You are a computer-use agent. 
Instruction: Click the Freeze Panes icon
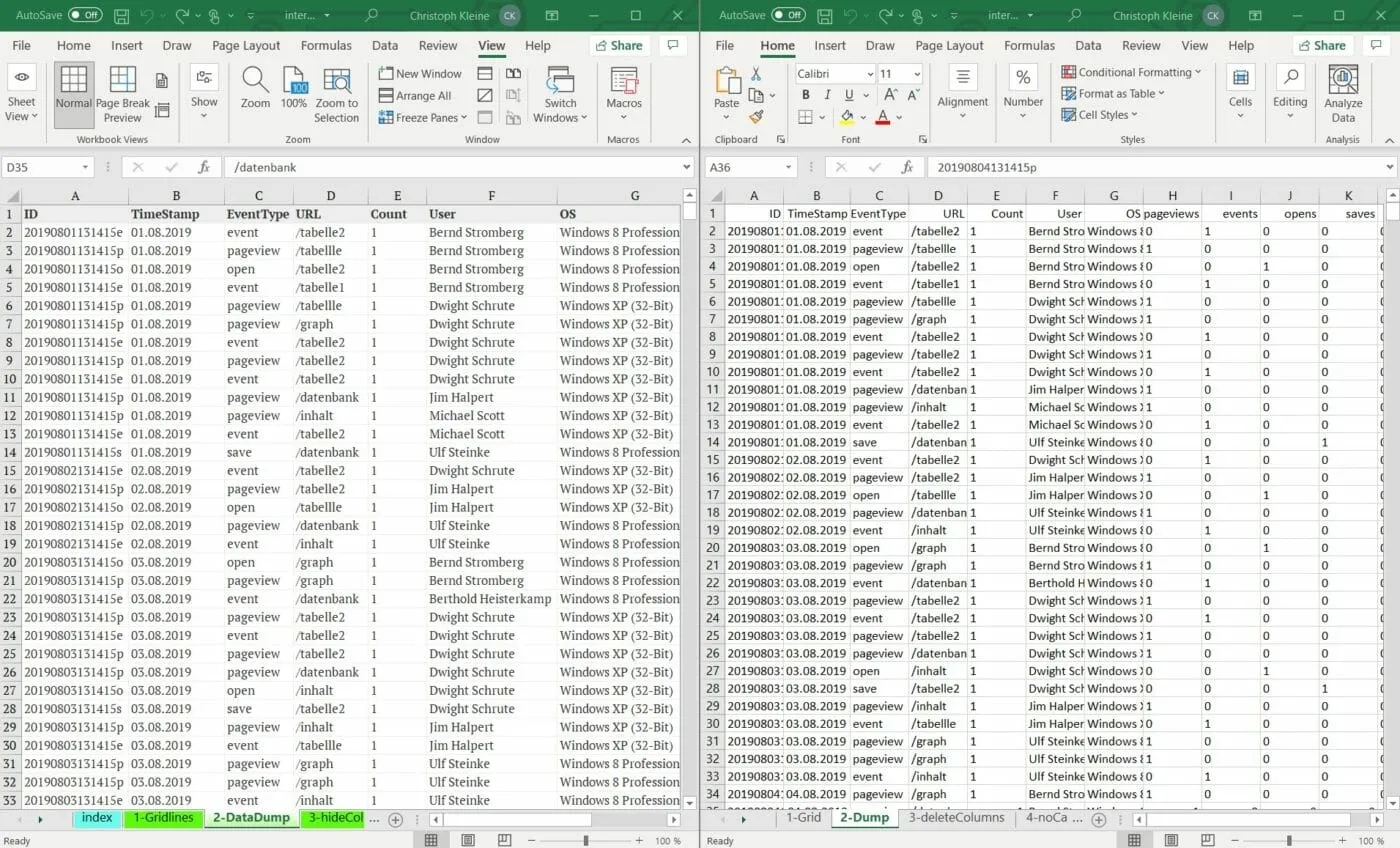coord(387,117)
